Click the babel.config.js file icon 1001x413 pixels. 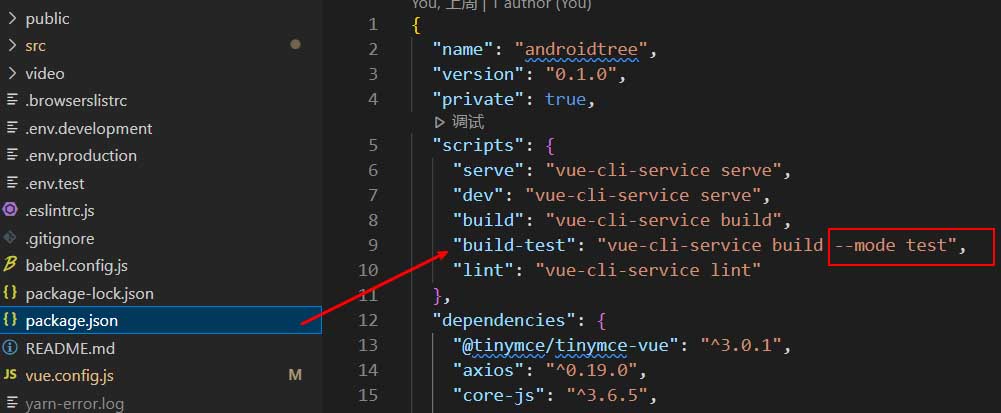pos(11,265)
